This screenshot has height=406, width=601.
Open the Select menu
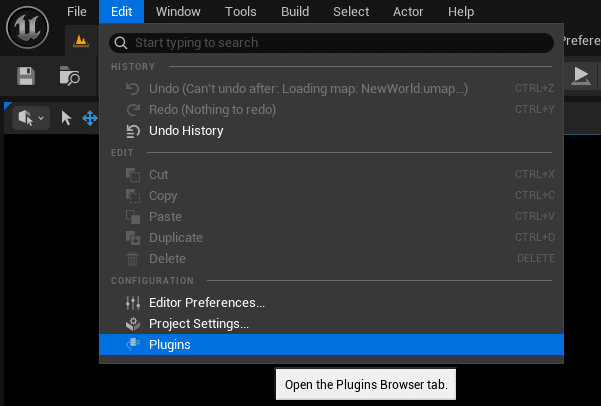coord(351,12)
